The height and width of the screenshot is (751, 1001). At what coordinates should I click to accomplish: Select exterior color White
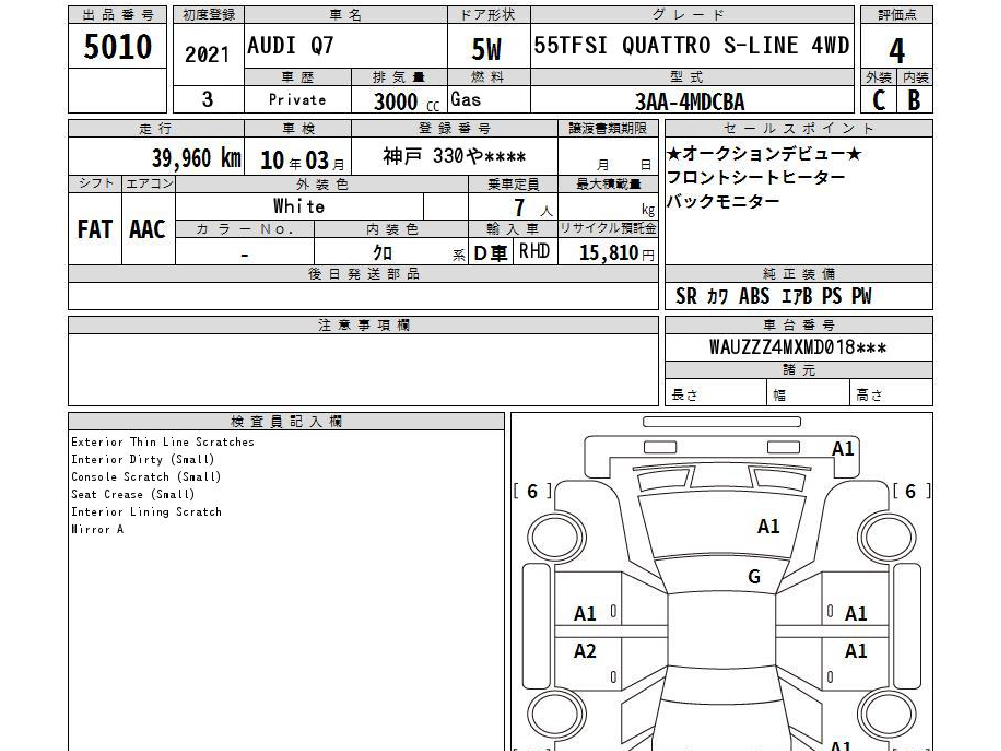pos(299,206)
